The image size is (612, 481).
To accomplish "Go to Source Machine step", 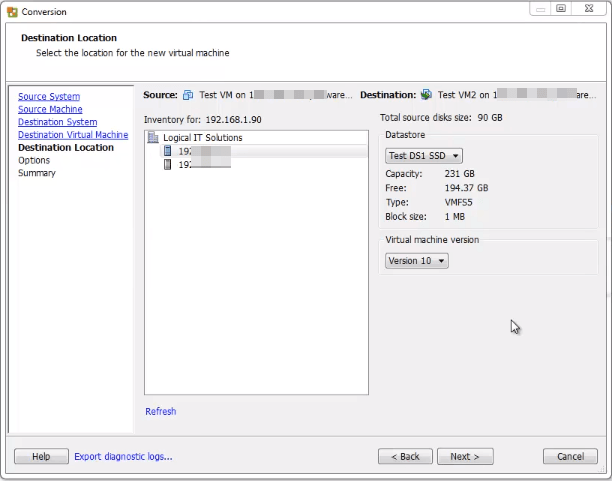I will (x=50, y=109).
